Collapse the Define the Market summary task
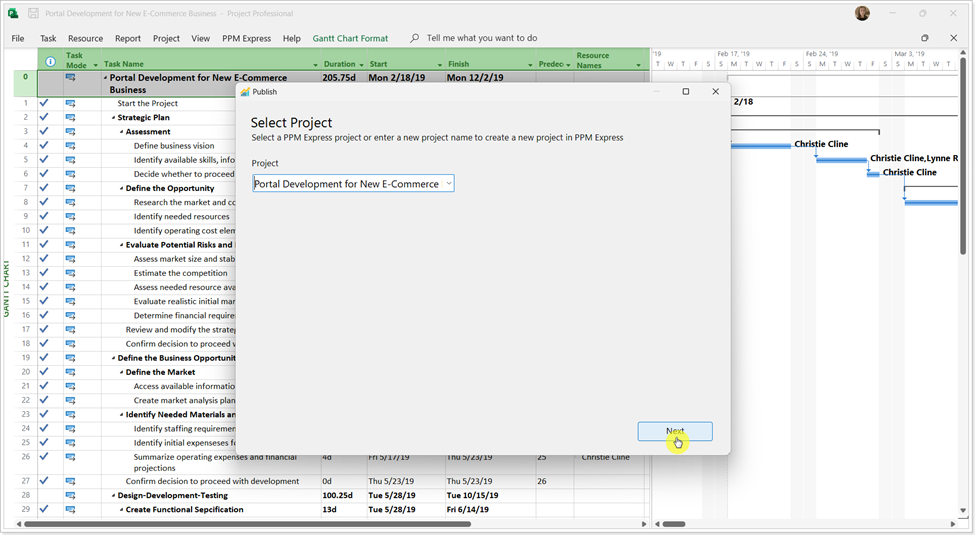Viewport: 975px width, 535px height. point(121,372)
